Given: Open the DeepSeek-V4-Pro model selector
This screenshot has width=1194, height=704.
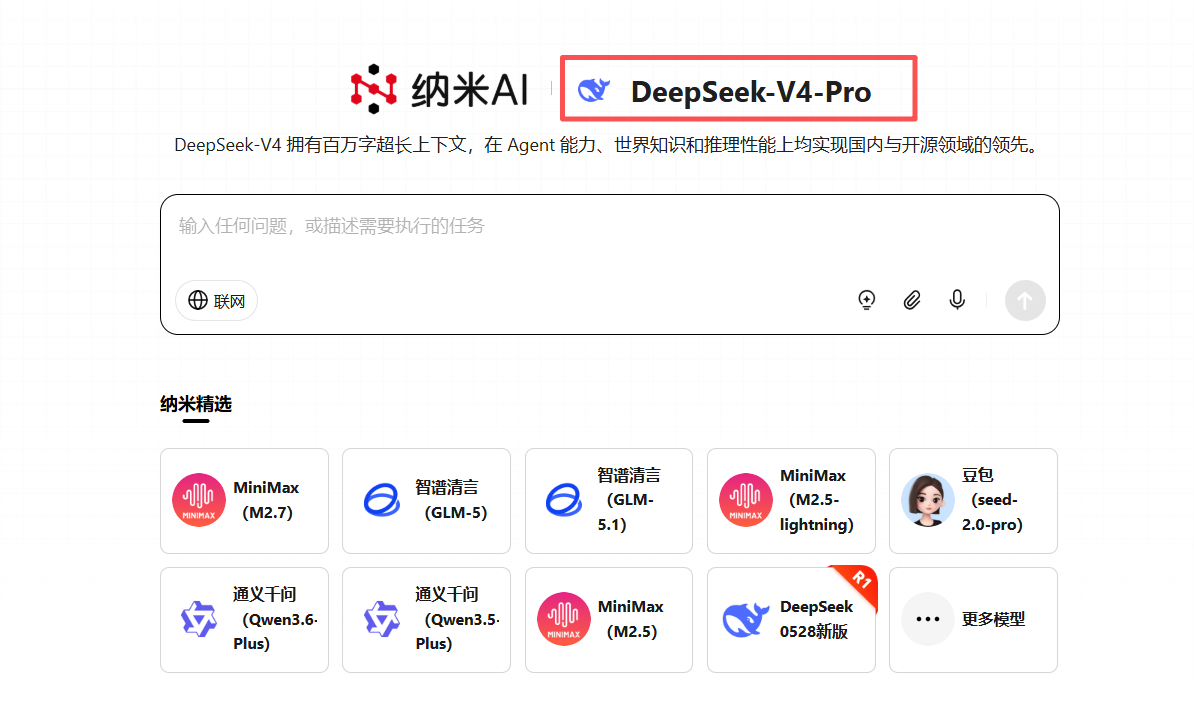Looking at the screenshot, I should tap(738, 88).
